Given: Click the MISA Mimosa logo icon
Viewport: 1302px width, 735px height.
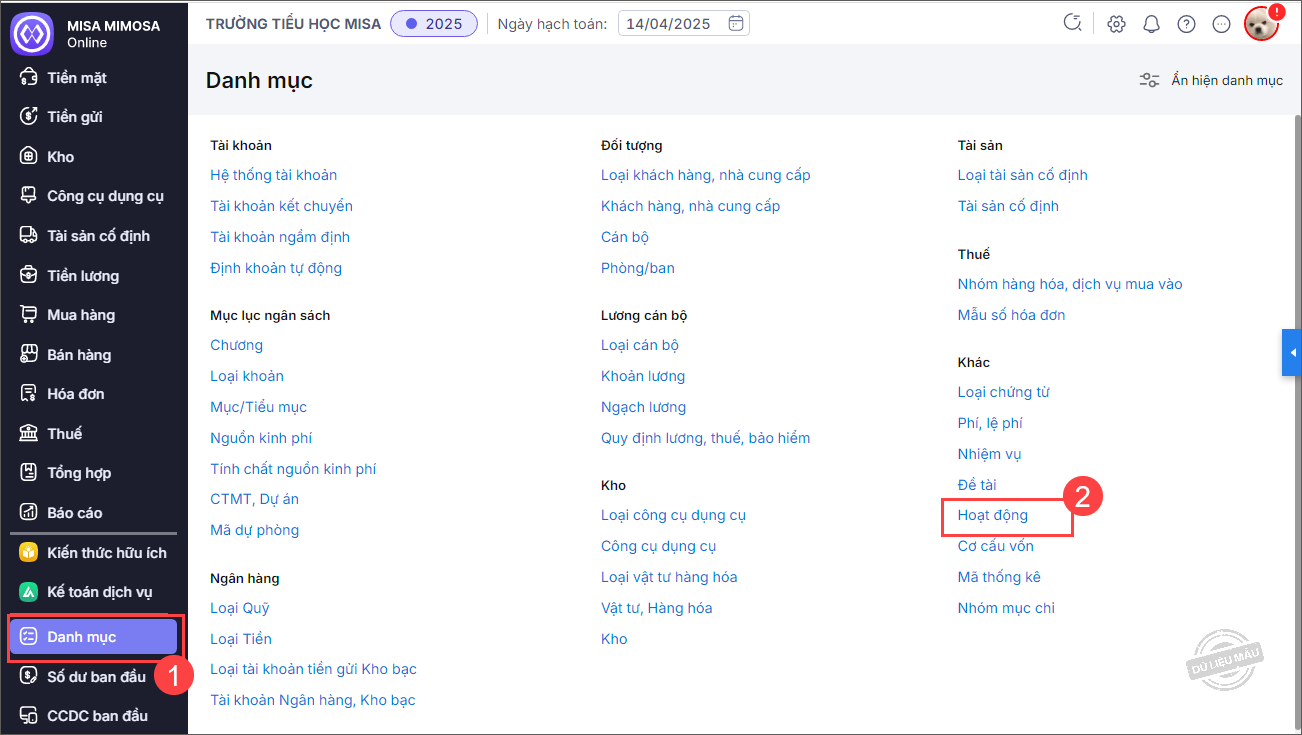Looking at the screenshot, I should (x=31, y=33).
